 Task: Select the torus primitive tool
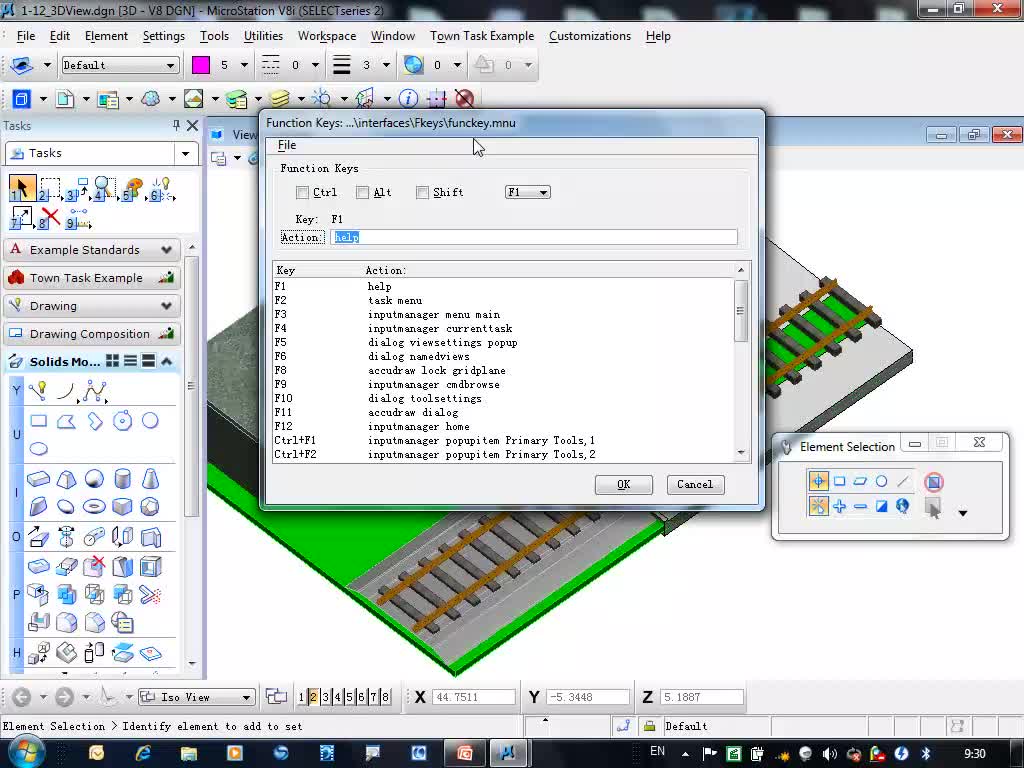pos(95,505)
